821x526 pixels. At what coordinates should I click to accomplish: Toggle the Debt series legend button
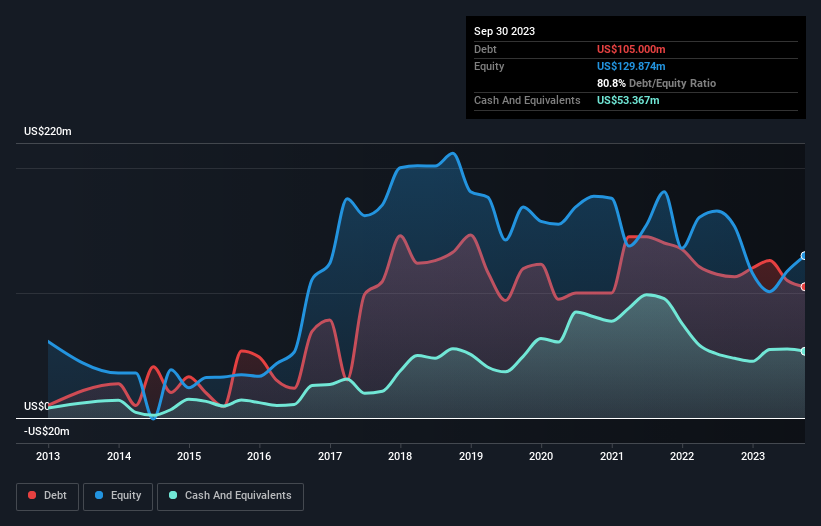[48, 496]
